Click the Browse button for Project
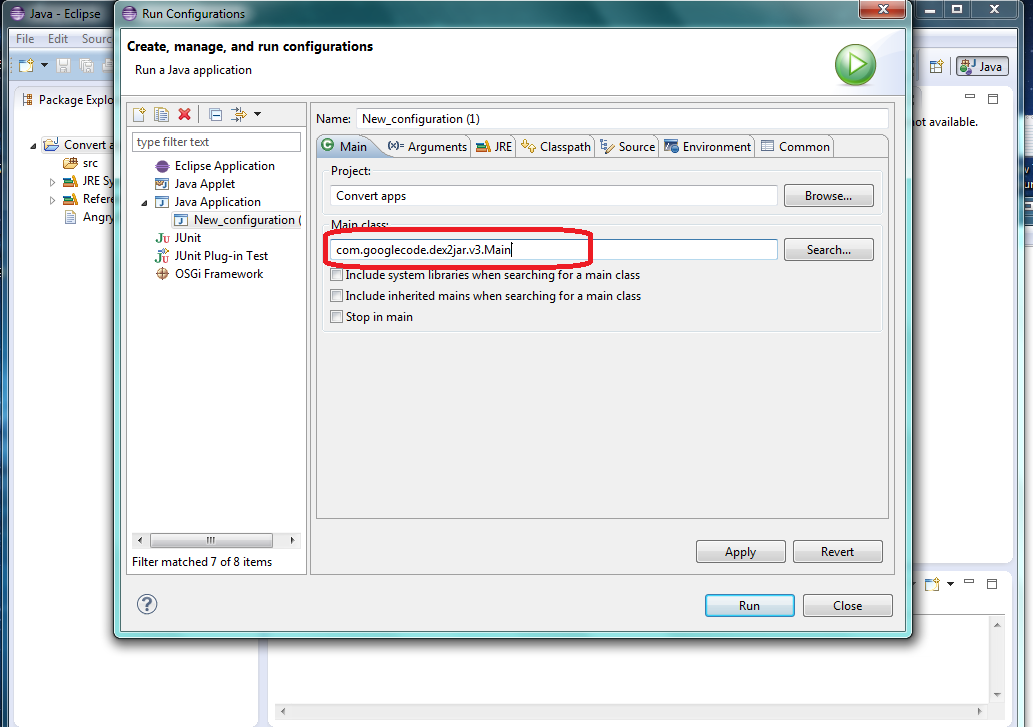The image size is (1033, 727). click(828, 196)
